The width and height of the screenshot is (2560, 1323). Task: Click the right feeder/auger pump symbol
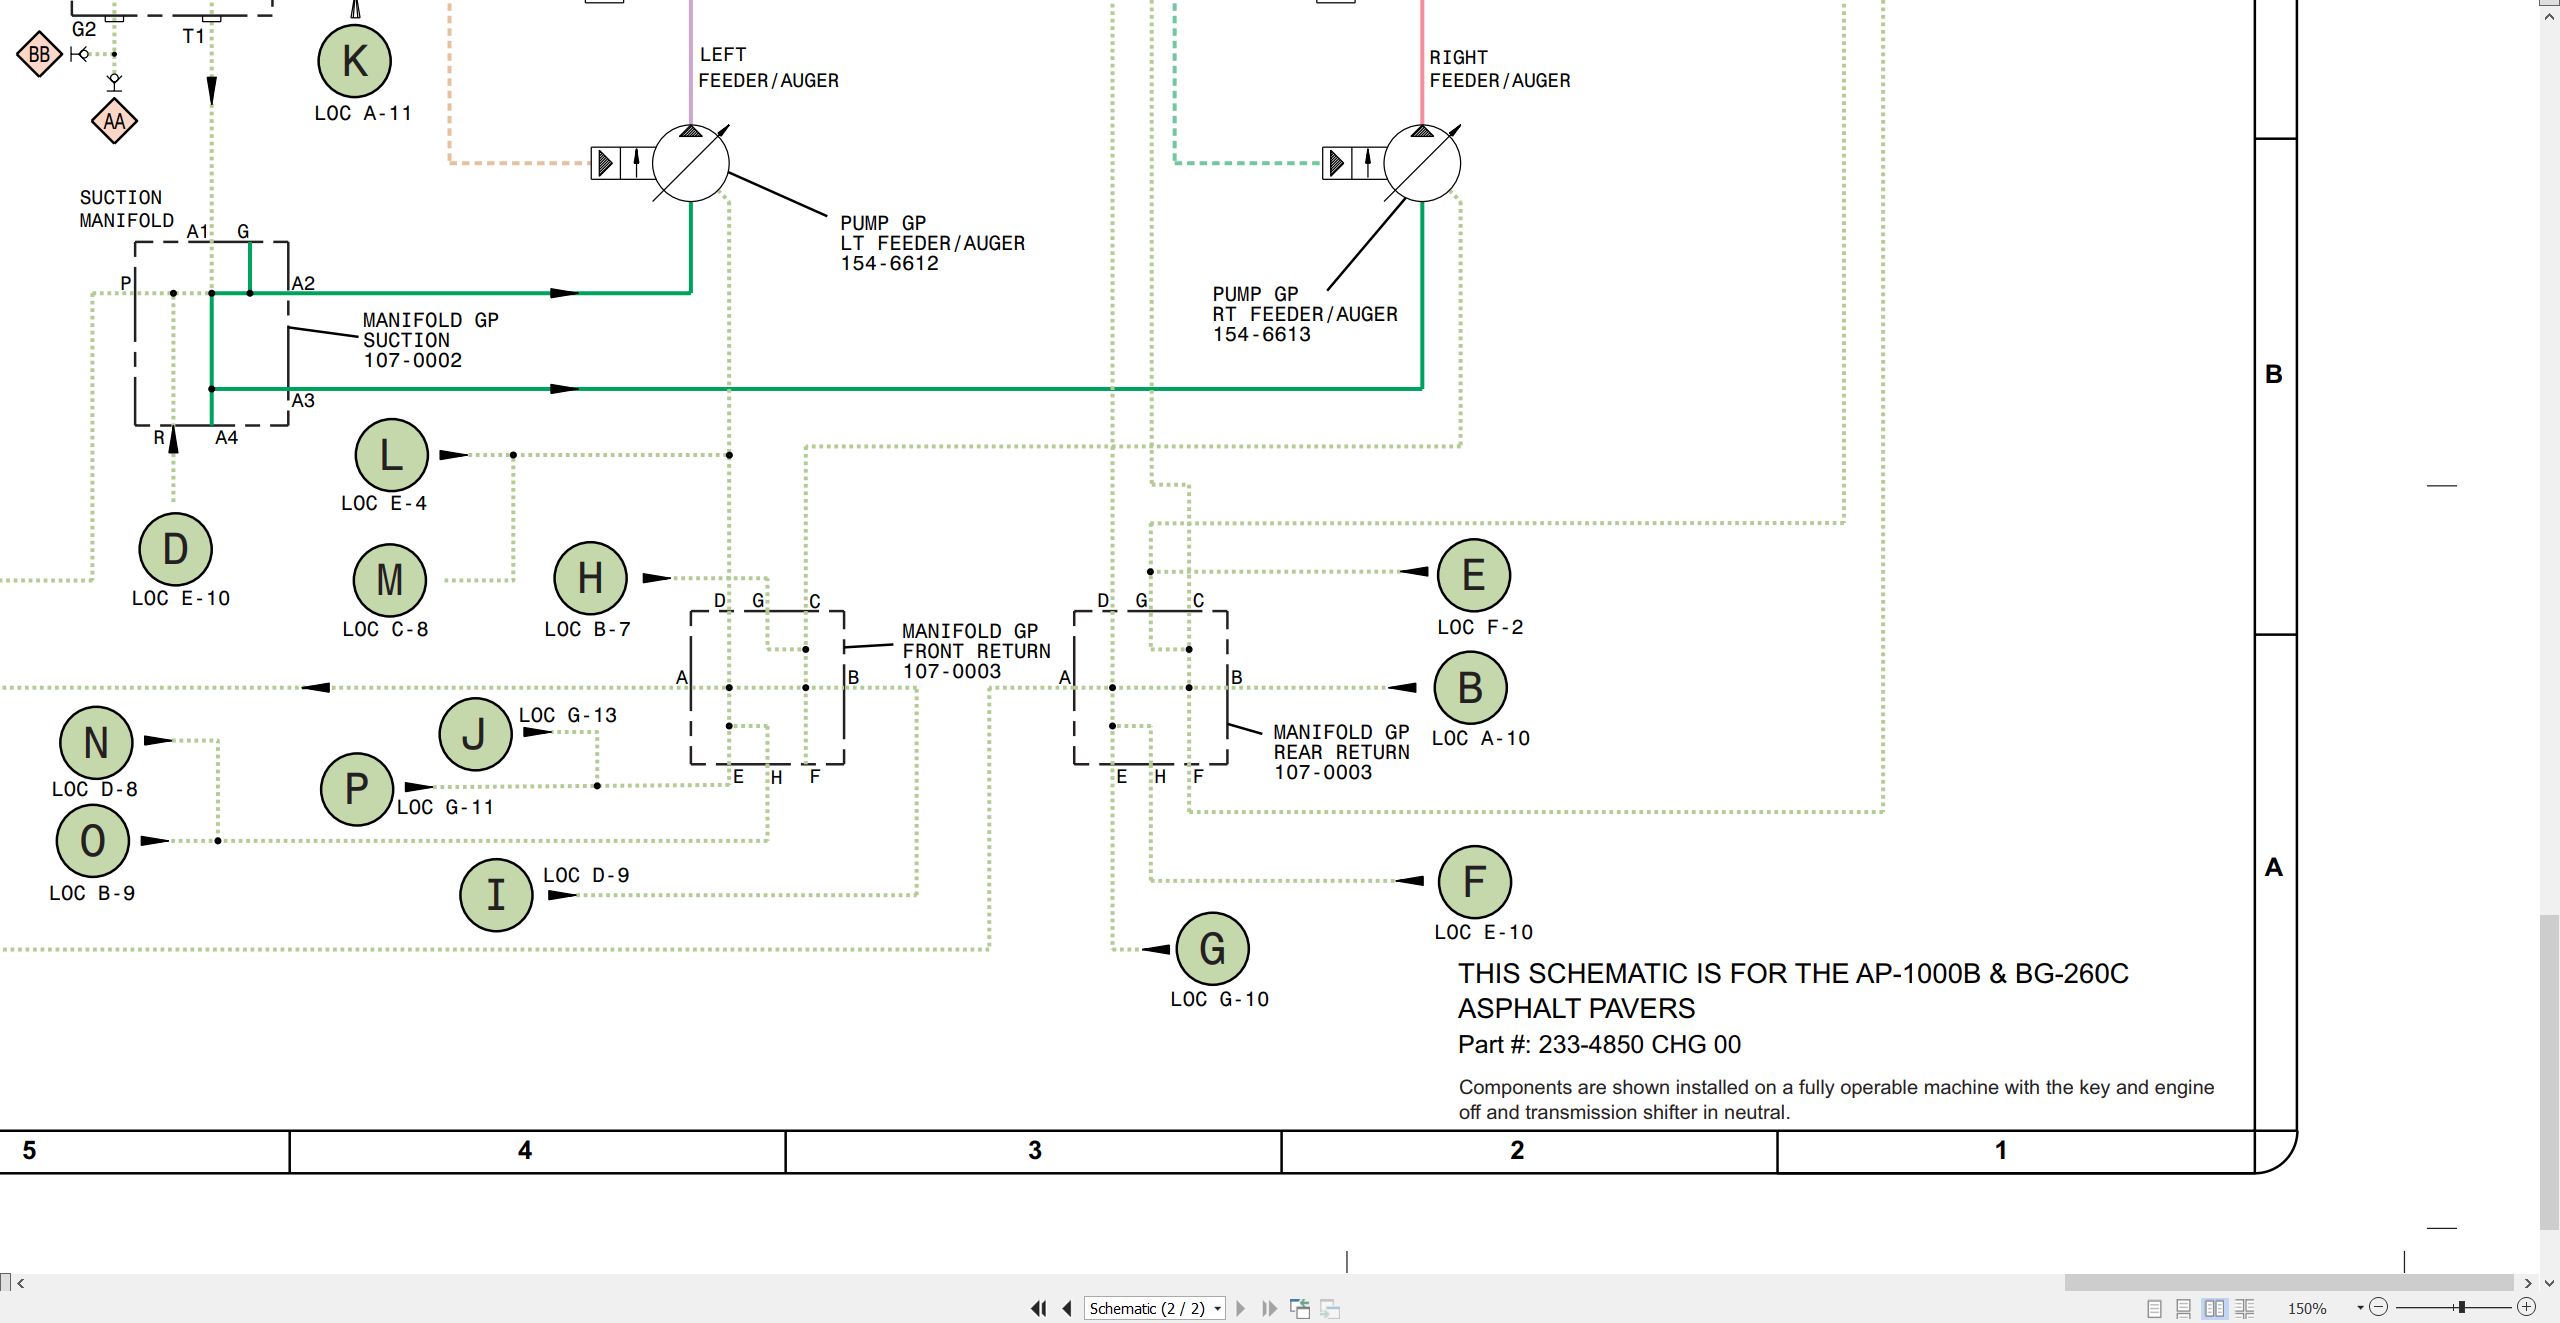1422,163
